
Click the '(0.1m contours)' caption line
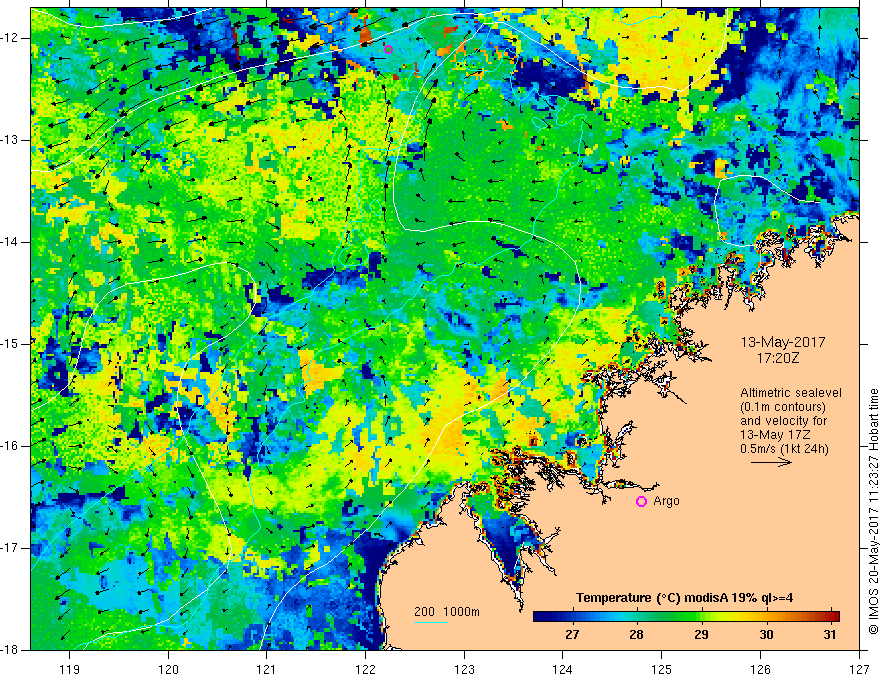click(x=783, y=407)
